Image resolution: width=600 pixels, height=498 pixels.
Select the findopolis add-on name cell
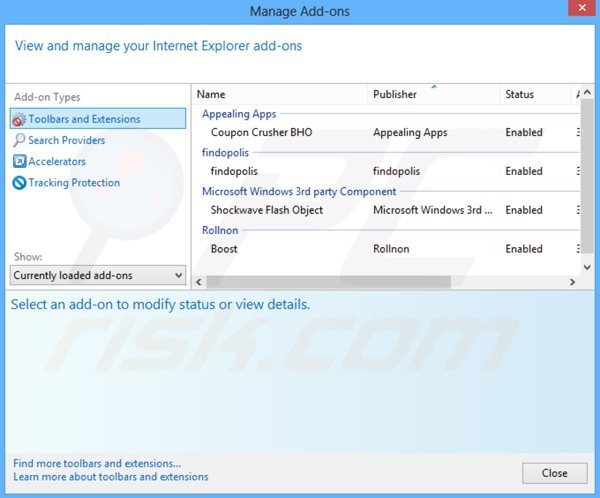[x=234, y=171]
